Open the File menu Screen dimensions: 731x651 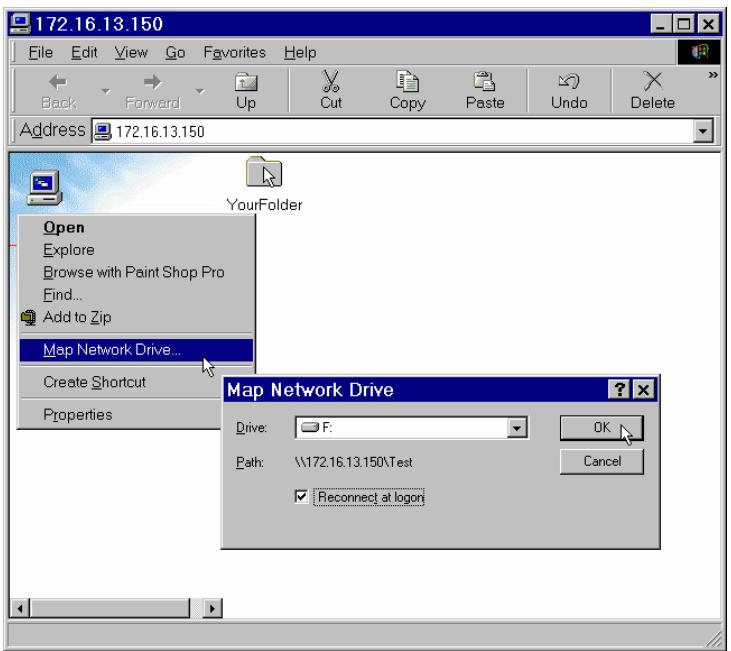pyautogui.click(x=40, y=52)
